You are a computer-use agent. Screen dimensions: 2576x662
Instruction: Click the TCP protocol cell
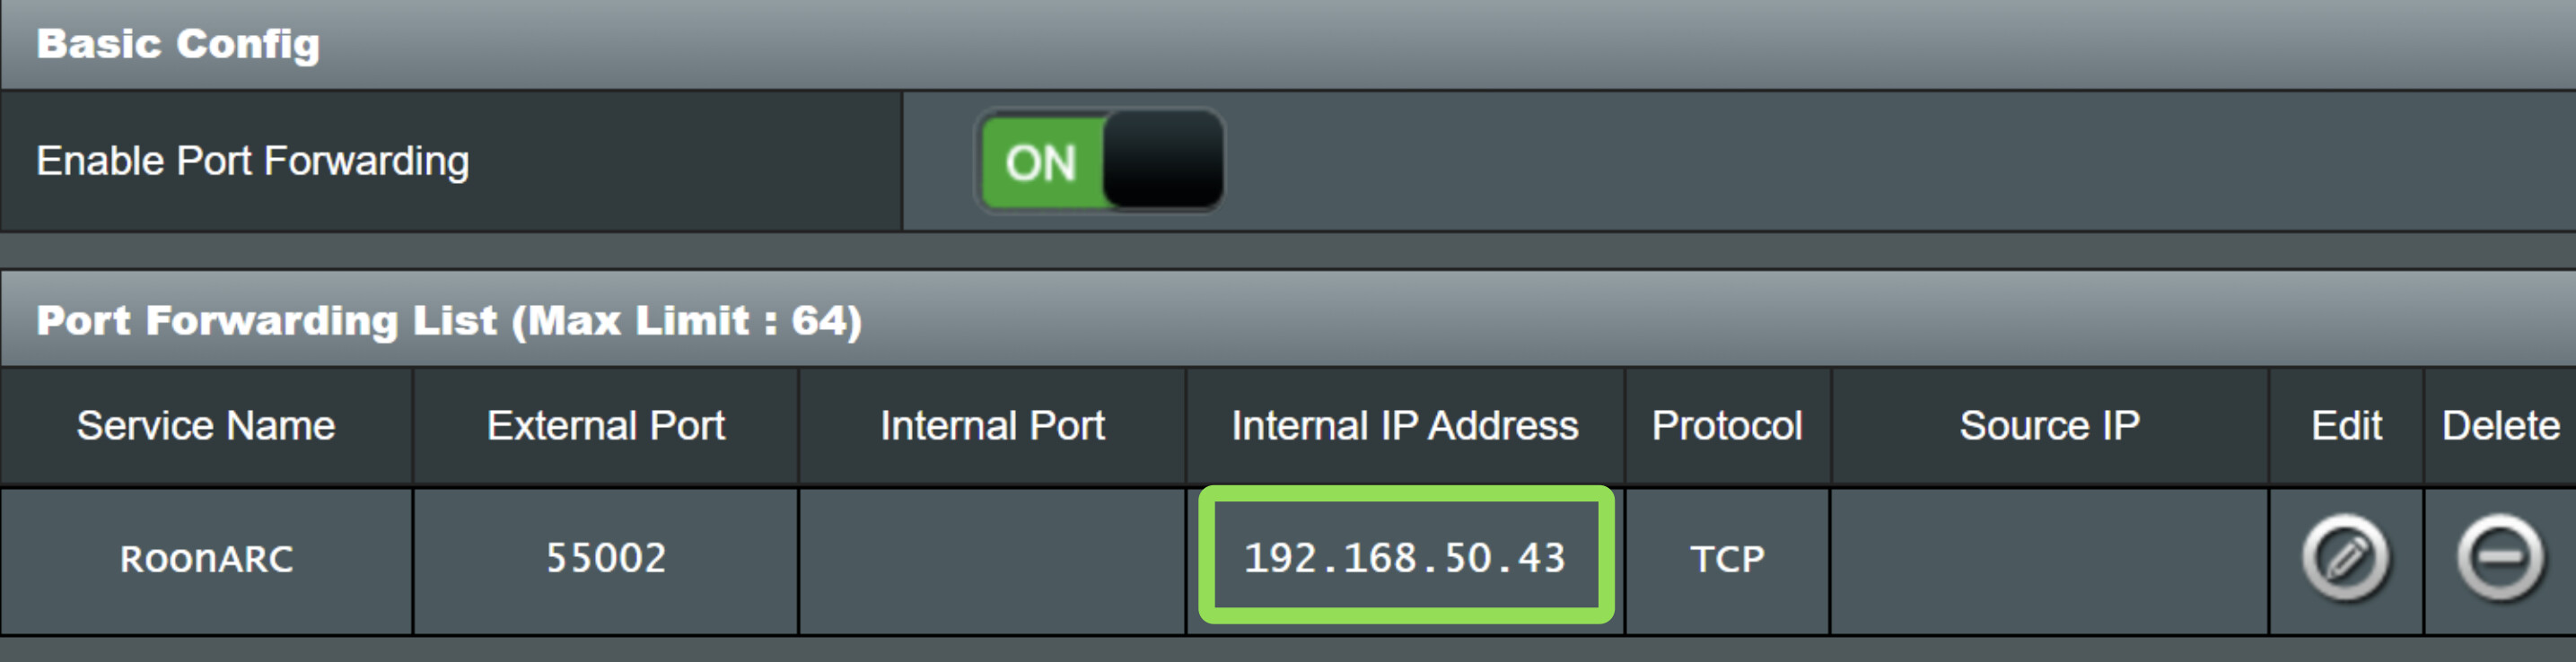1727,559
